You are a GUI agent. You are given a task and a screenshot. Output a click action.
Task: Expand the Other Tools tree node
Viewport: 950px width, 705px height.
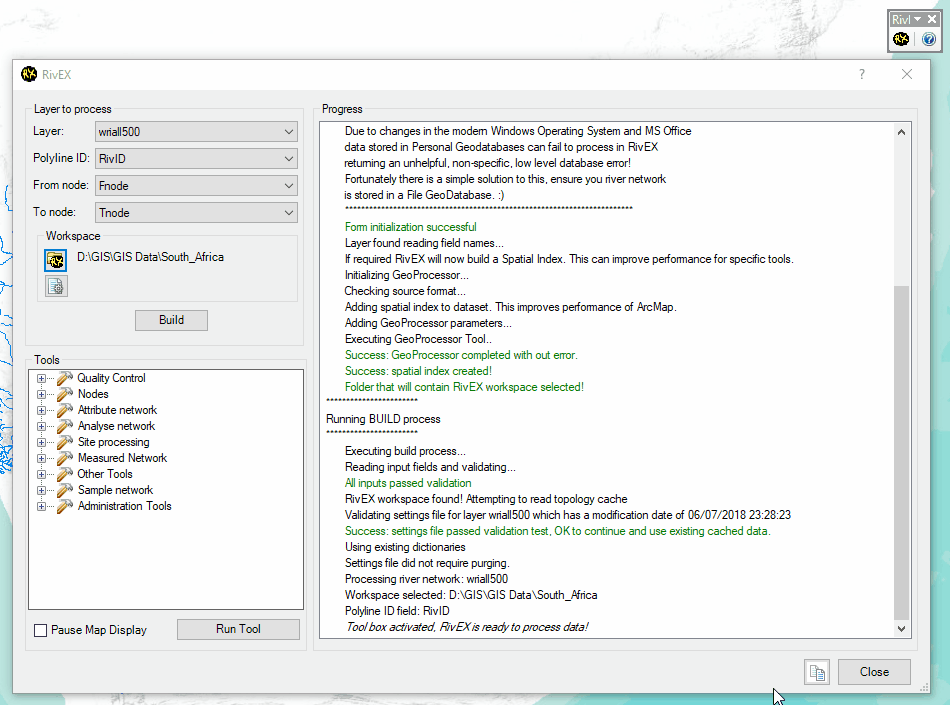[41, 474]
